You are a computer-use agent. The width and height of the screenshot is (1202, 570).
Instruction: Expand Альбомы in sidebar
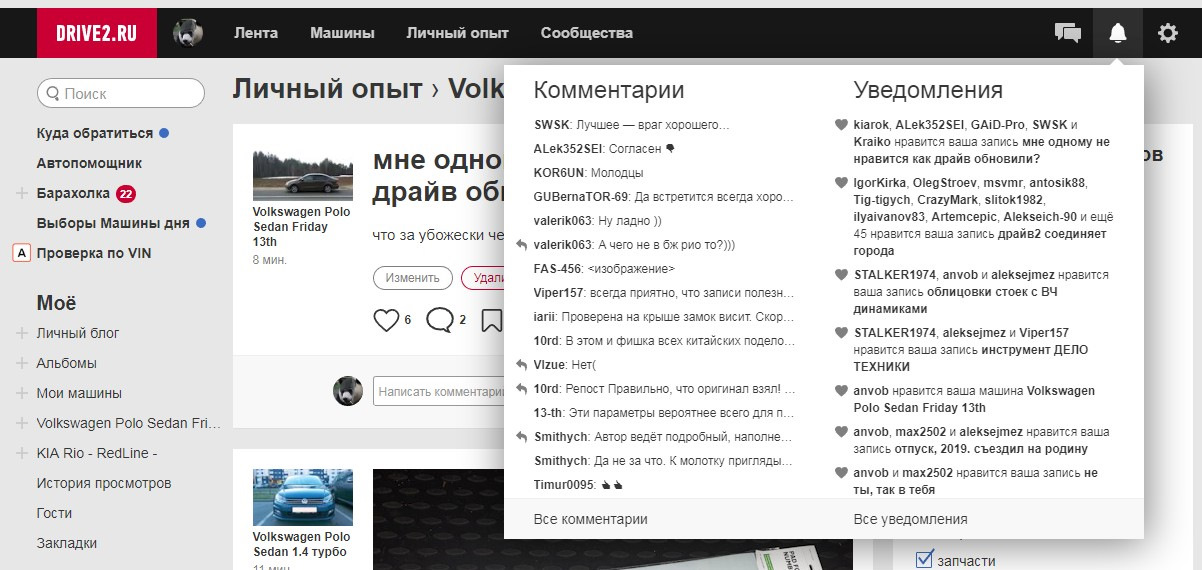coord(22,363)
